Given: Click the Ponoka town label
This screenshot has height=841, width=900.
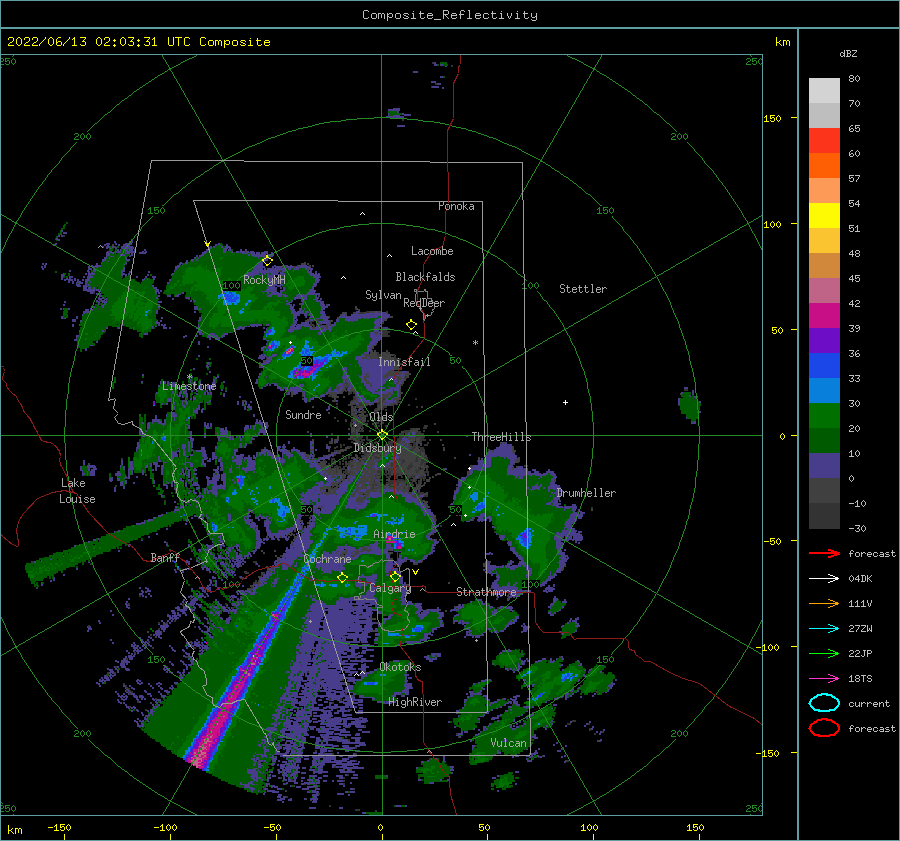Looking at the screenshot, I should coord(456,207).
